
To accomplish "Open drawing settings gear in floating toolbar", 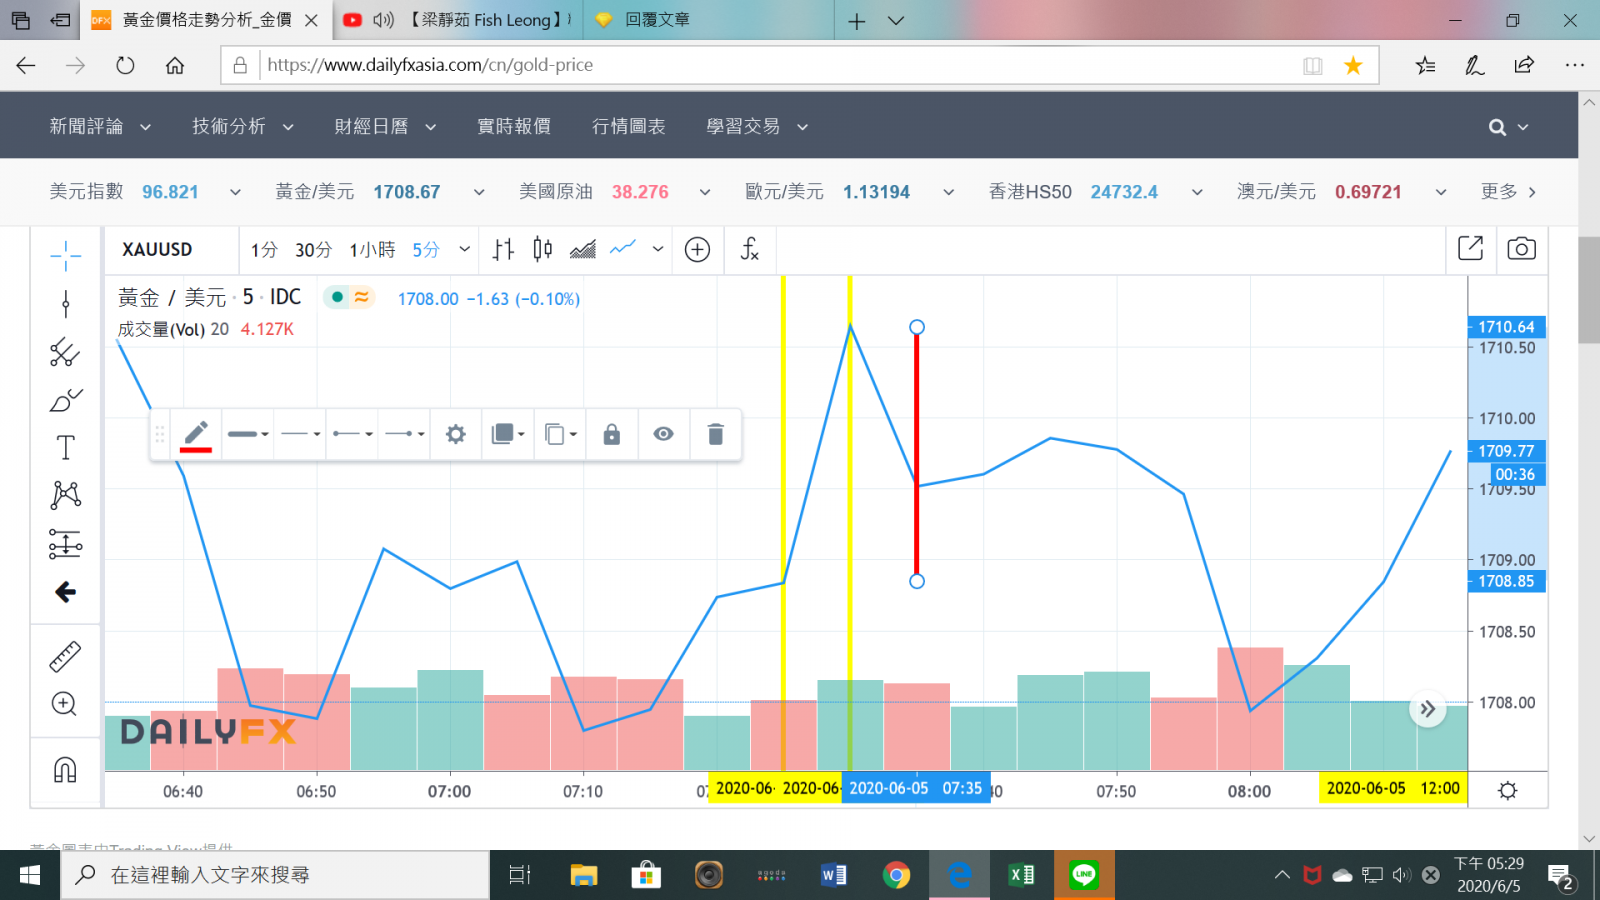I will click(x=456, y=434).
